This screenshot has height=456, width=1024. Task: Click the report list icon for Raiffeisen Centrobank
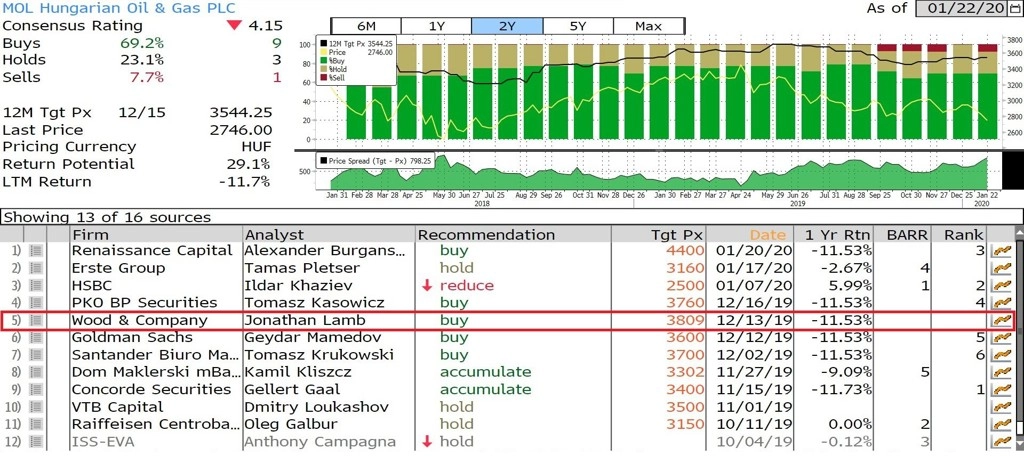[x=36, y=424]
